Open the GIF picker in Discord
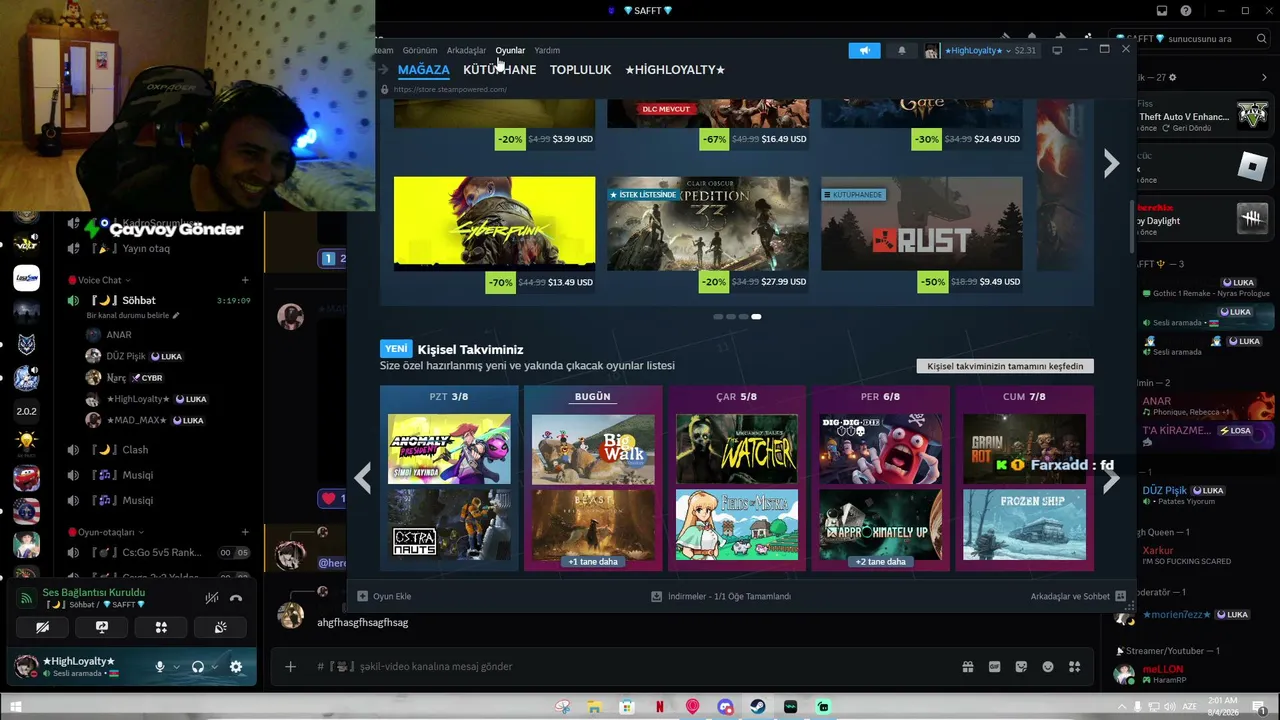 (995, 666)
